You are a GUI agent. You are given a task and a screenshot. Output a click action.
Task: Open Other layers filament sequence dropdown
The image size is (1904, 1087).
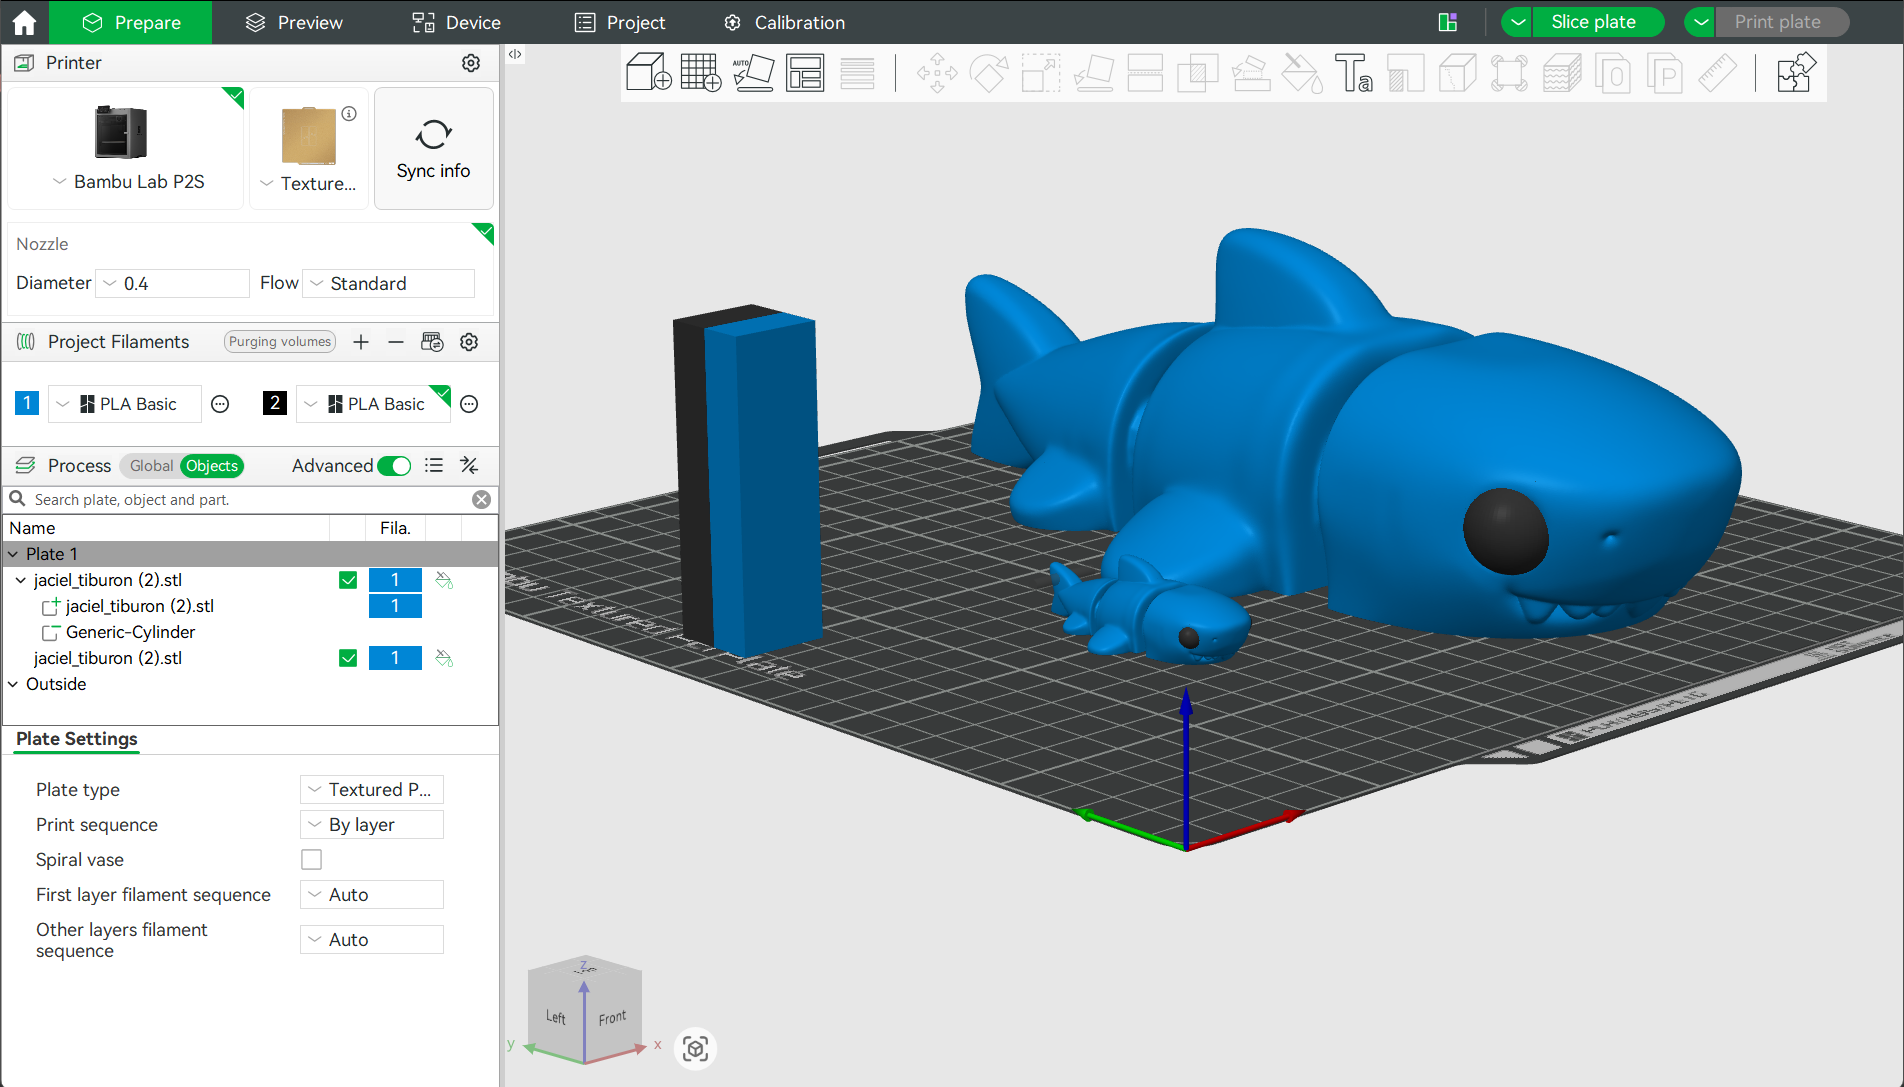click(372, 940)
